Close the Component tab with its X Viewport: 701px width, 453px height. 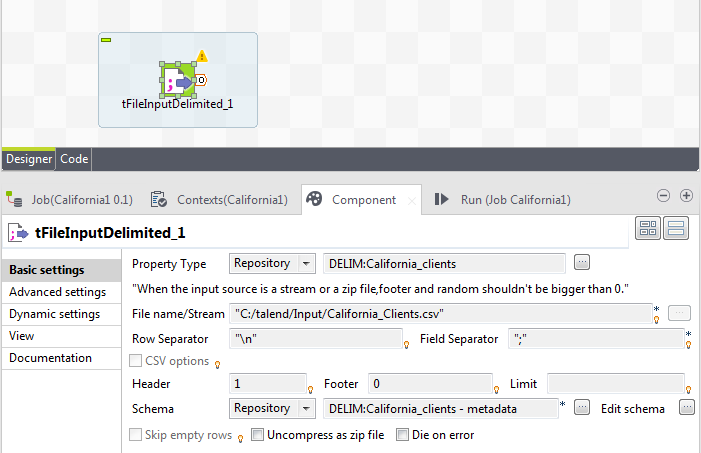pyautogui.click(x=412, y=201)
